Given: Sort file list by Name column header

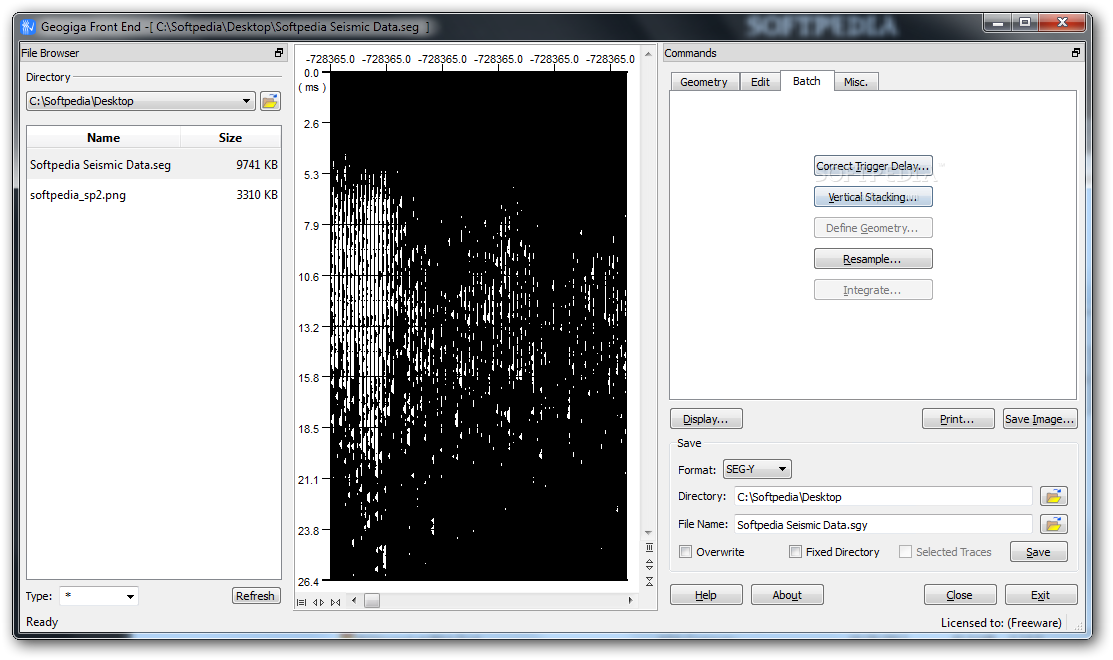Looking at the screenshot, I should (104, 138).
